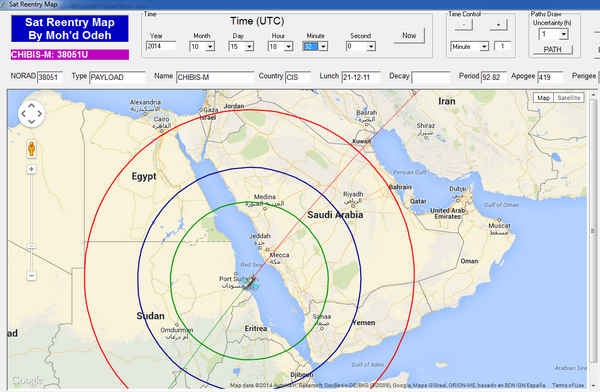Pan map left with compass arrow
The image size is (600, 392).
(x=23, y=114)
